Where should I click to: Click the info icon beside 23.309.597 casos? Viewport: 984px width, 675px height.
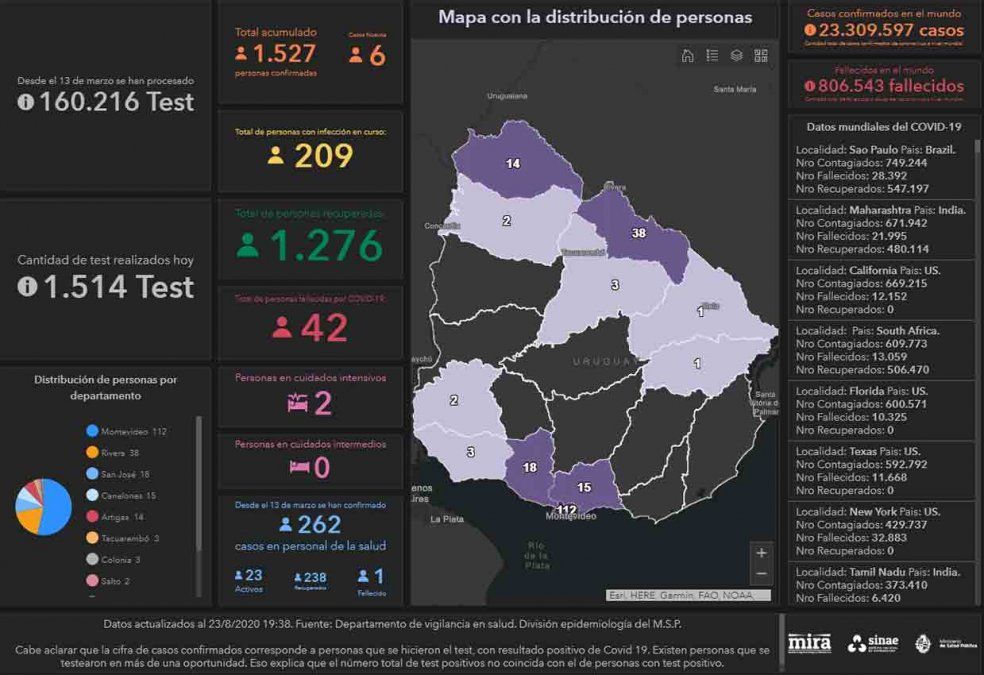pyautogui.click(x=811, y=30)
